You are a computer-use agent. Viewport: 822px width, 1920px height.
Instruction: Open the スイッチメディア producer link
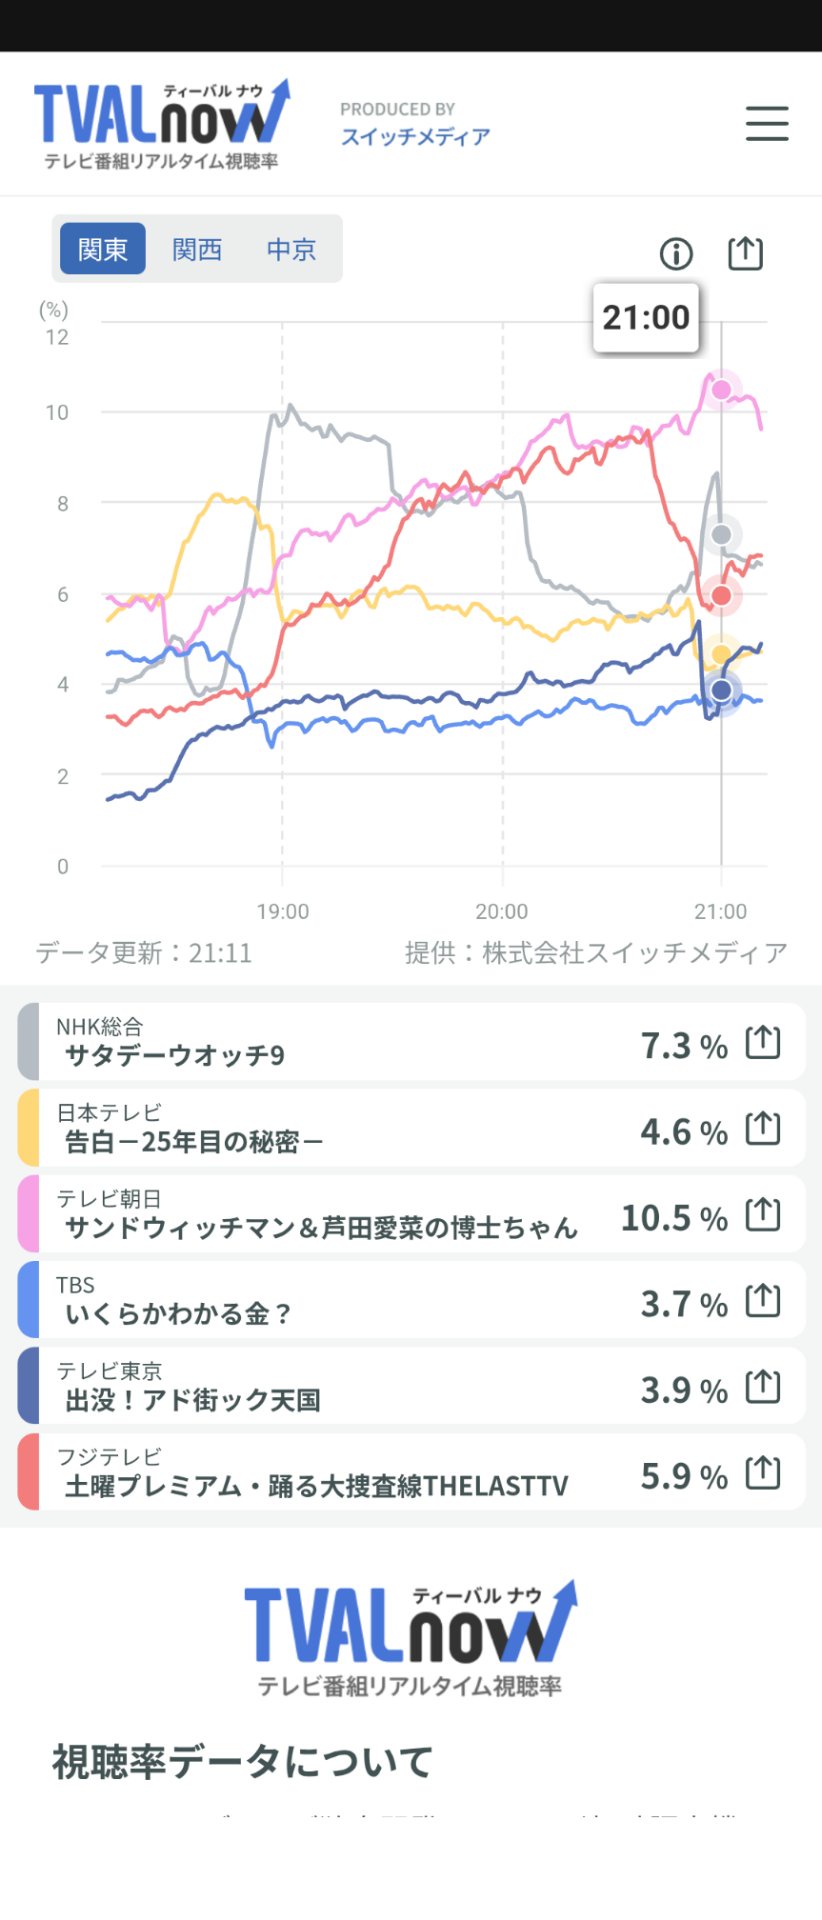pos(415,136)
